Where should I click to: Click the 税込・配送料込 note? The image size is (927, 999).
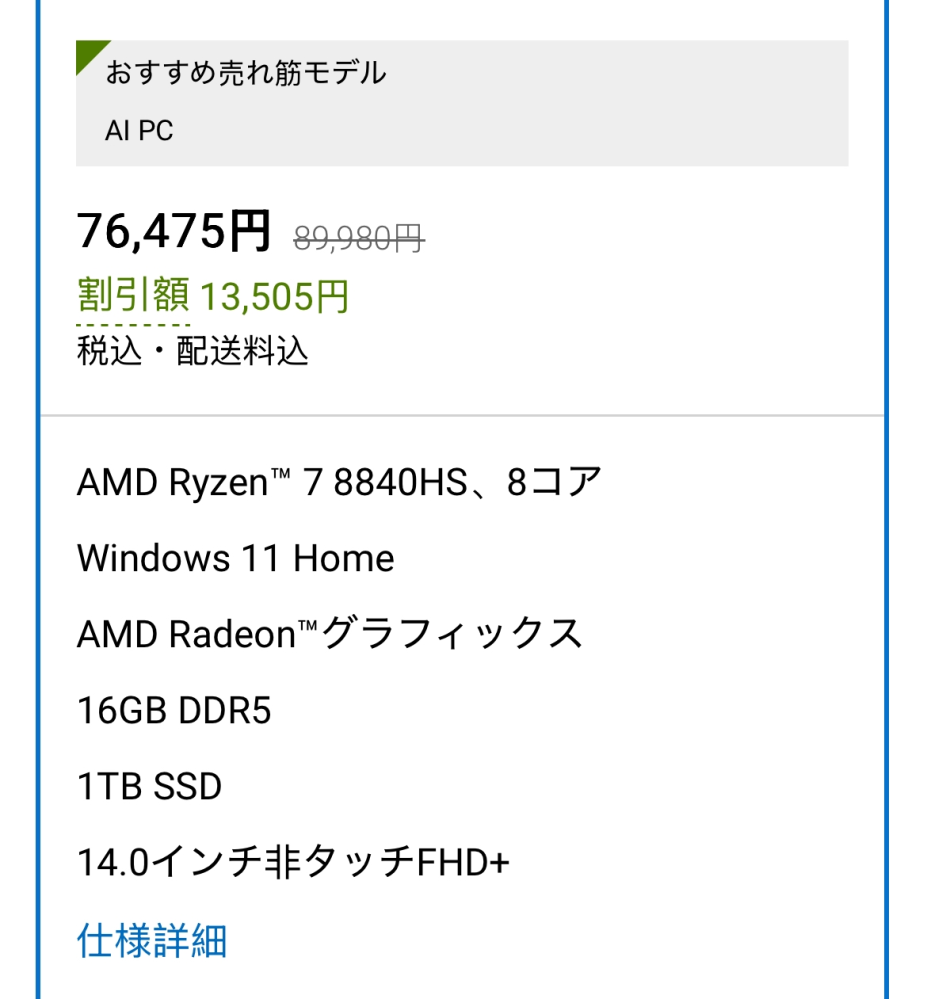[193, 352]
